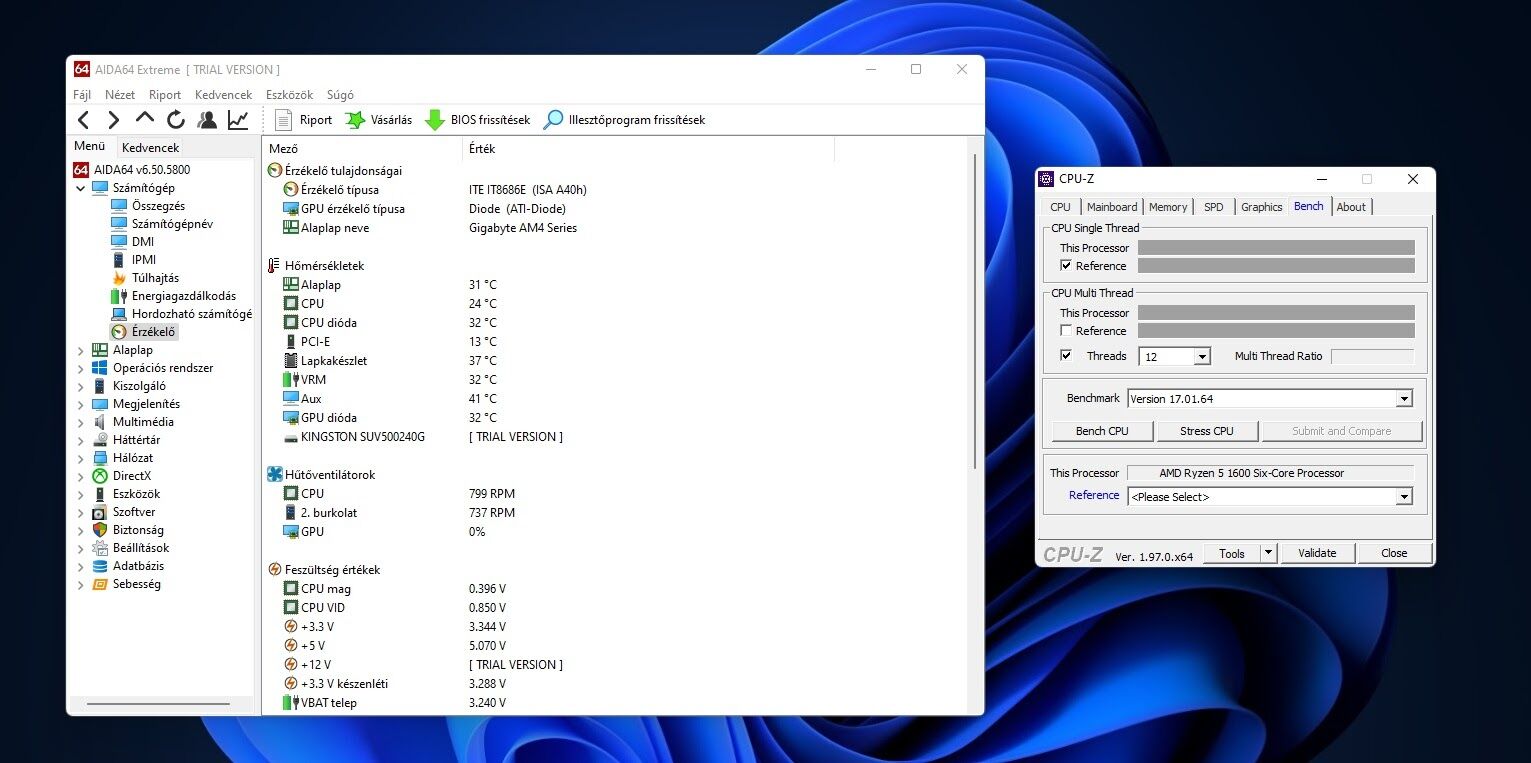1531x763 pixels.
Task: Switch to the SPD tab in CPU-Z
Action: click(1213, 207)
